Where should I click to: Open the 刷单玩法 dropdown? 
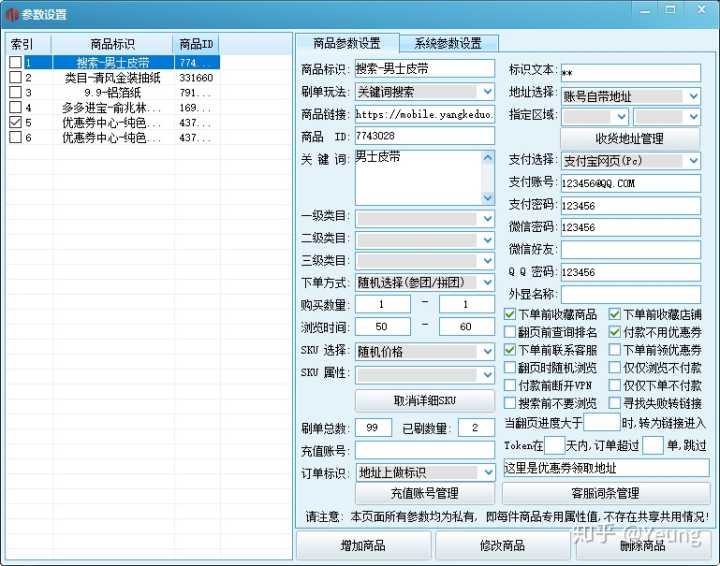[x=486, y=92]
